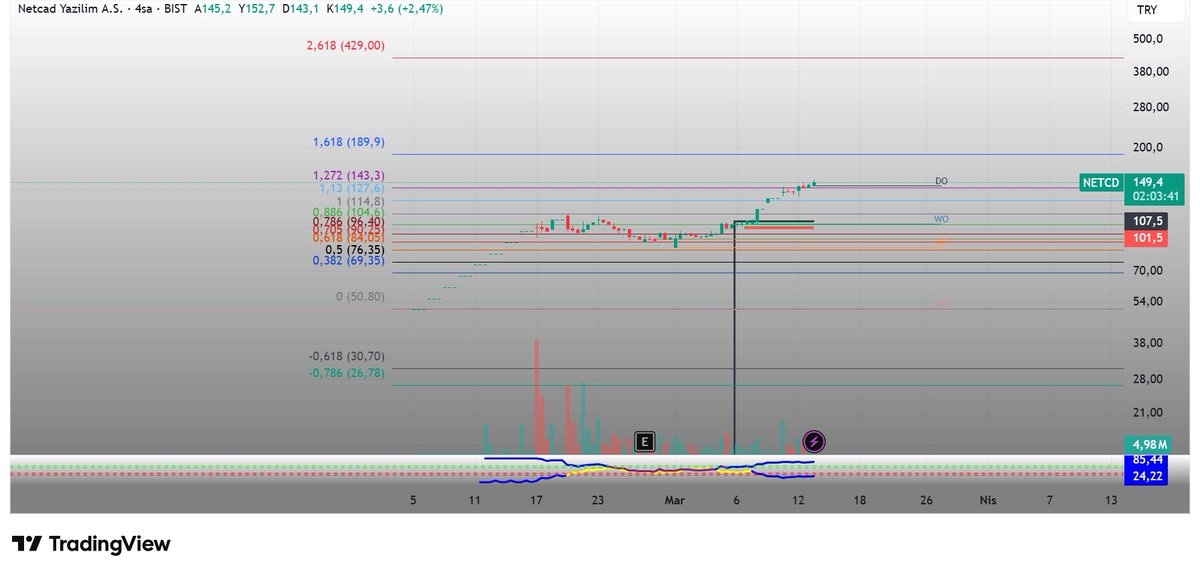The width and height of the screenshot is (1200, 574).
Task: Click the 70,00 price axis value
Action: tap(1147, 271)
